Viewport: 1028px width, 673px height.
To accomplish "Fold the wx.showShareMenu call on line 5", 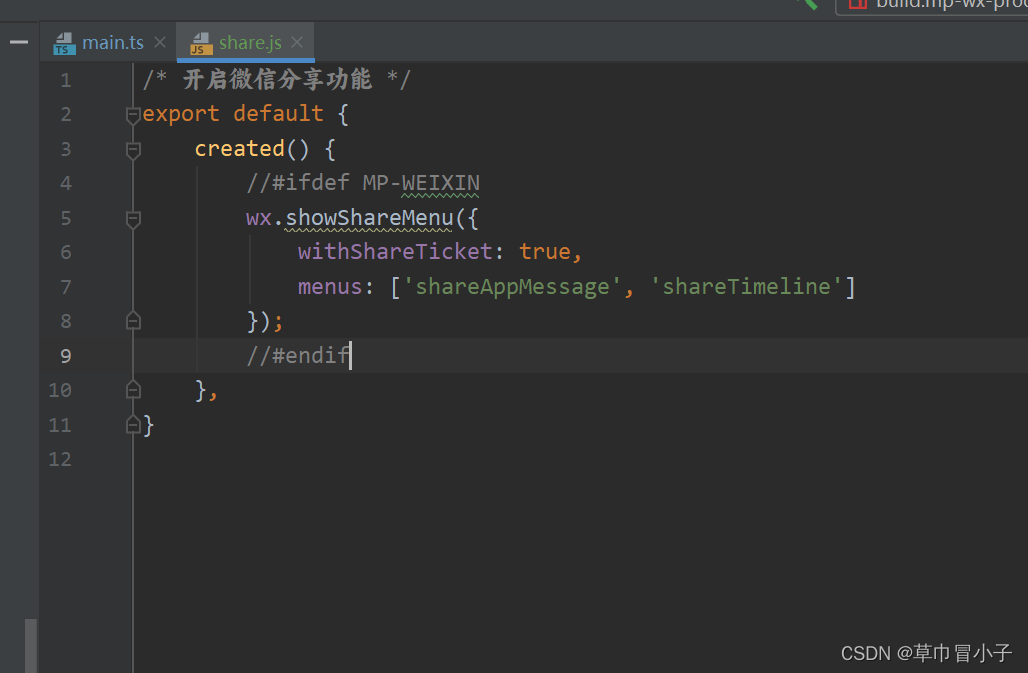I will pyautogui.click(x=132, y=220).
